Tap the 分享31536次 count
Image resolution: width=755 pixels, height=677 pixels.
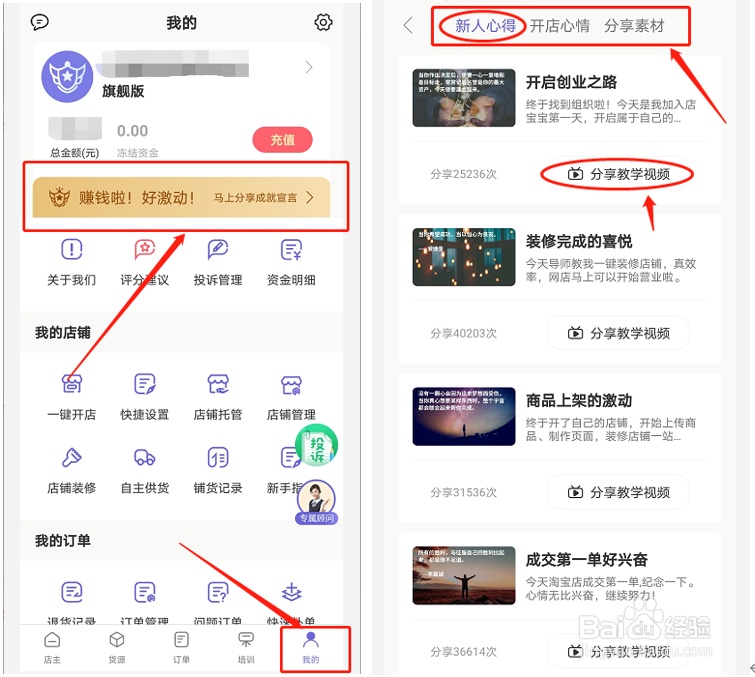coord(463,492)
